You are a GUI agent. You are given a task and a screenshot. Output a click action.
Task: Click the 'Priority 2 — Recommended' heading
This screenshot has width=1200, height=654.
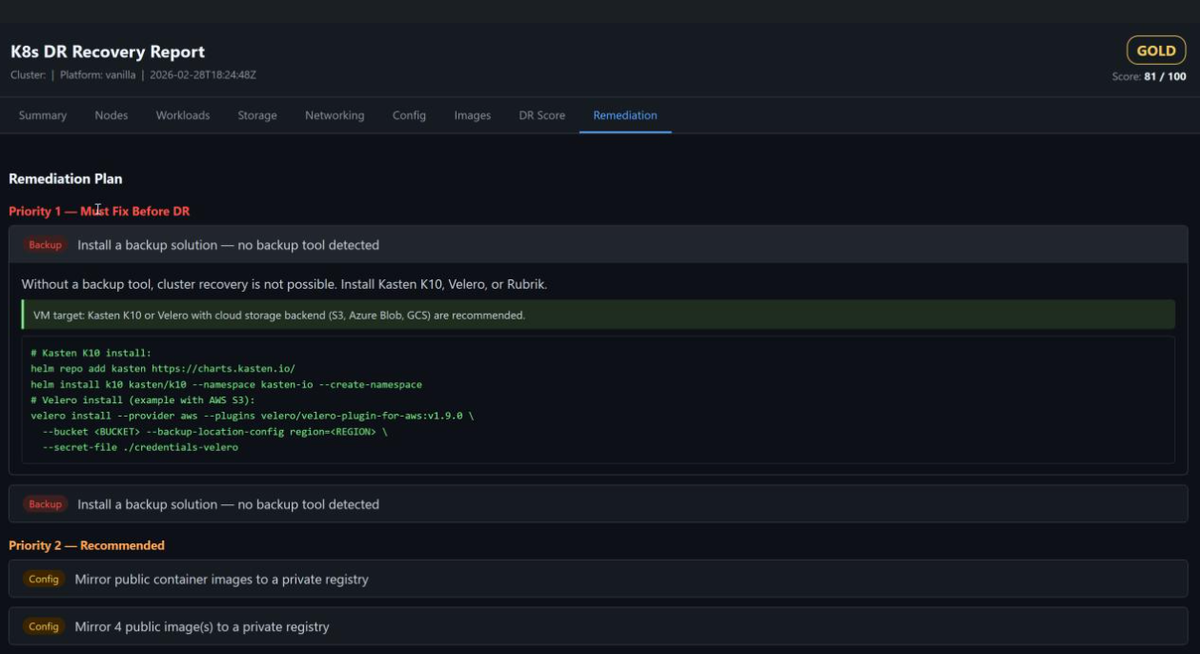coord(85,545)
